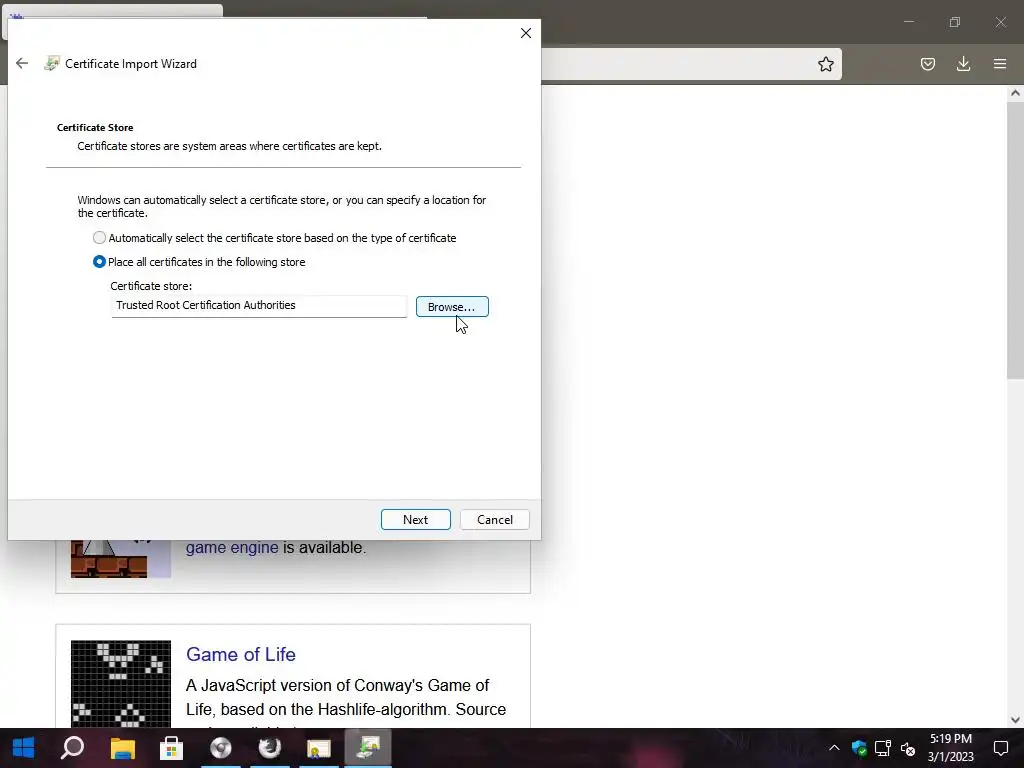
Task: Open the notification center icon
Action: click(1000, 748)
